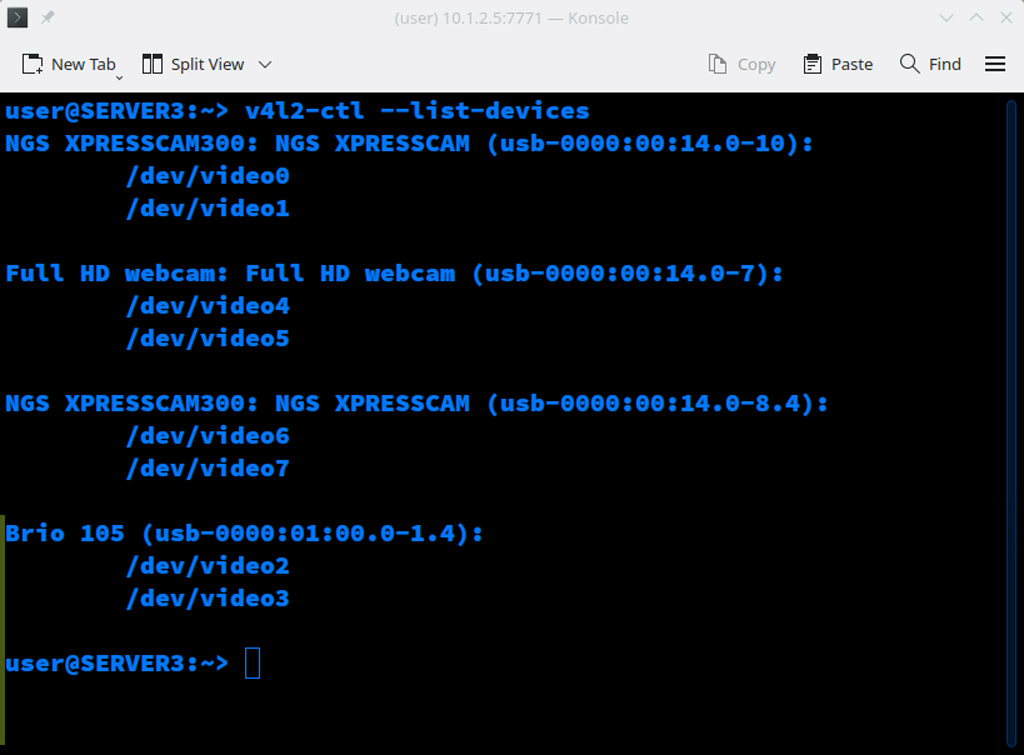1024x755 pixels.
Task: Expand the Split View chevron menu
Action: (x=264, y=65)
